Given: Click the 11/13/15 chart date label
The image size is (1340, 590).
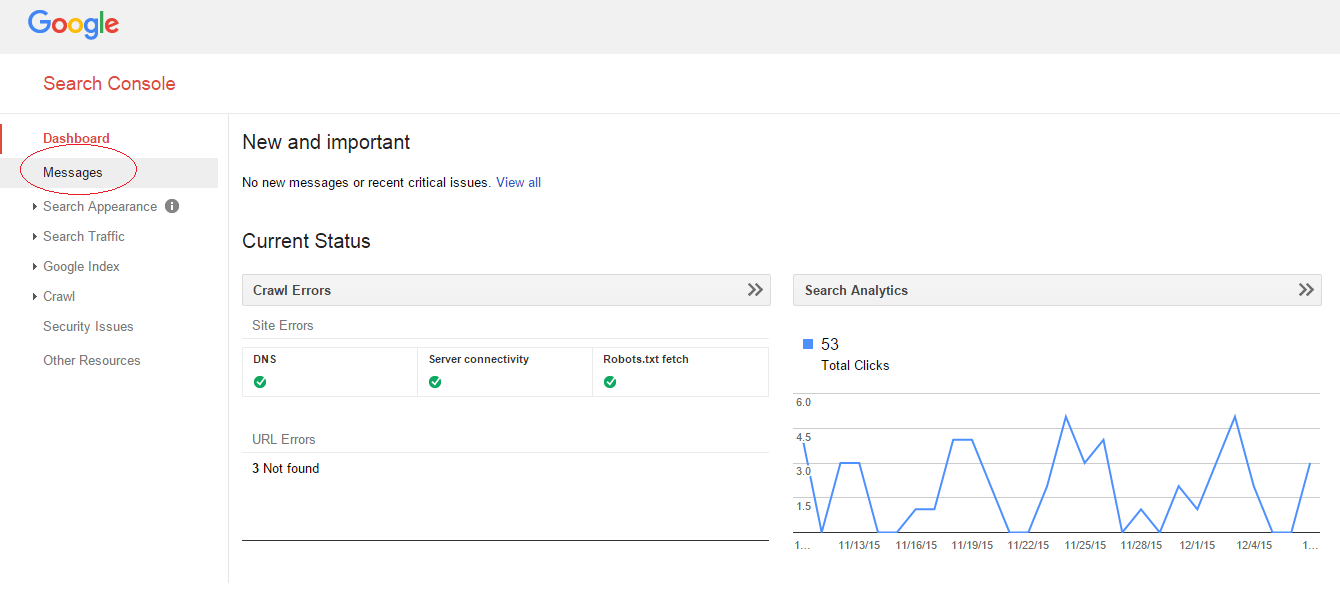Looking at the screenshot, I should pyautogui.click(x=859, y=545).
